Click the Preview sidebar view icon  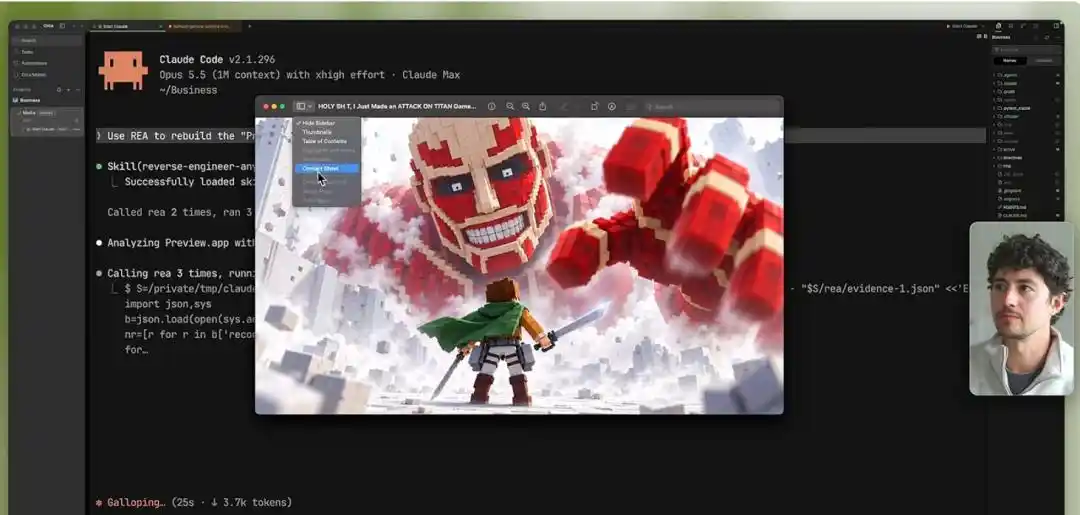tap(300, 107)
